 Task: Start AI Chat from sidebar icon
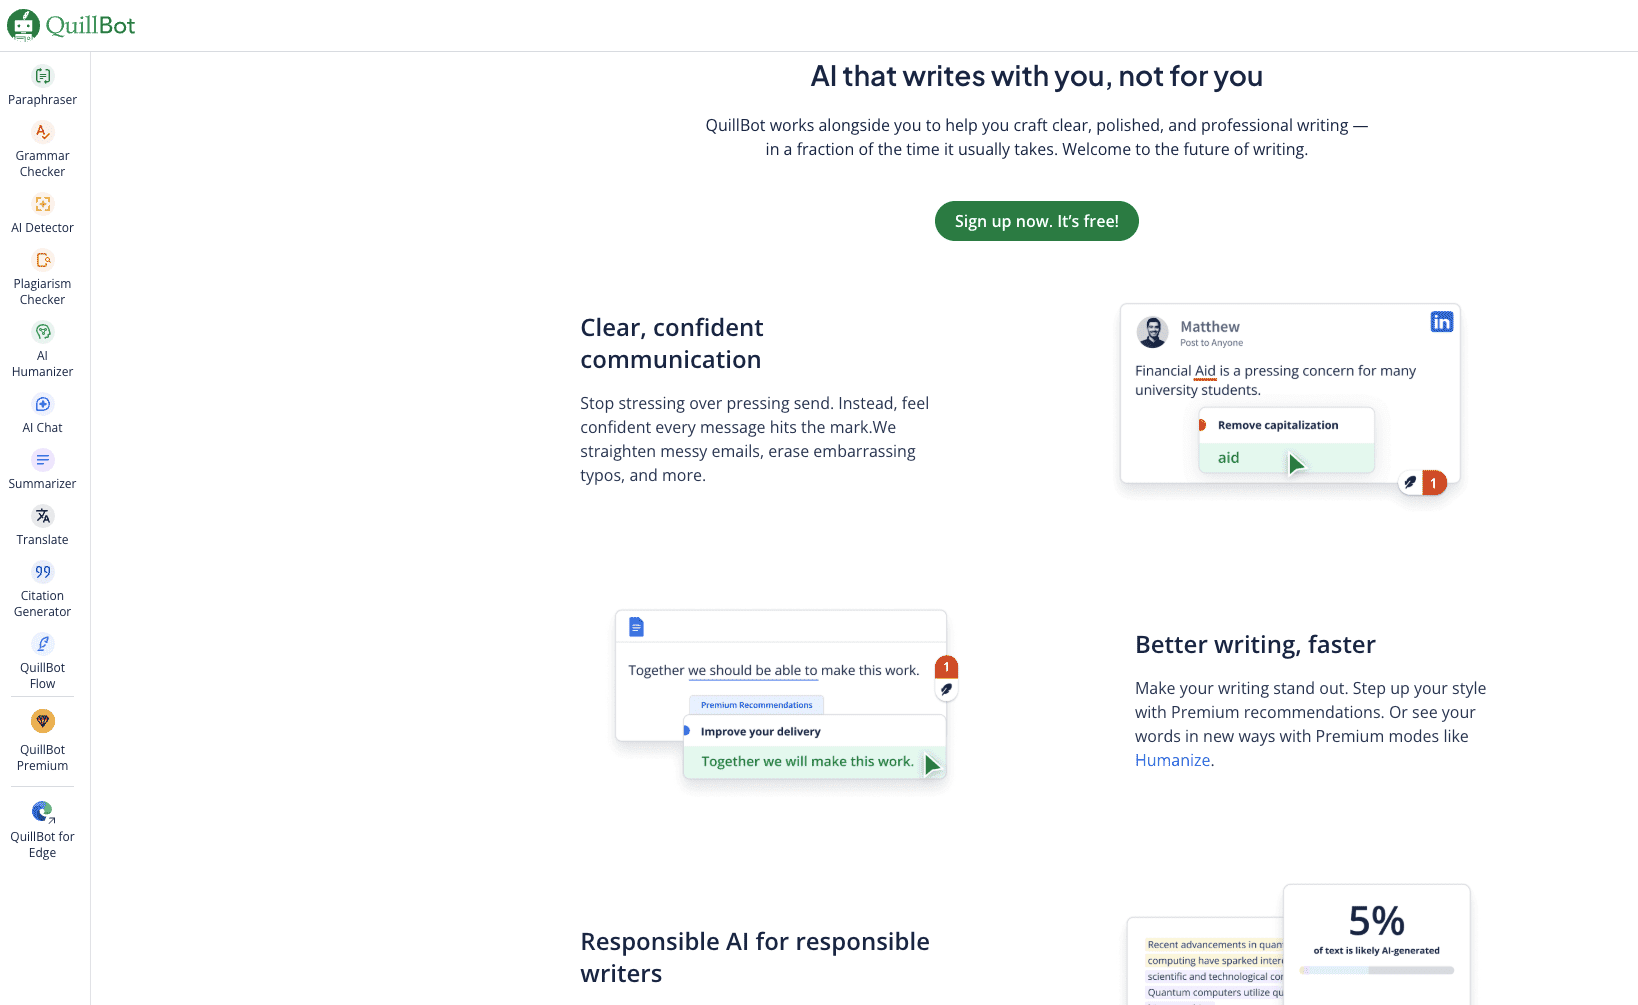(x=42, y=404)
